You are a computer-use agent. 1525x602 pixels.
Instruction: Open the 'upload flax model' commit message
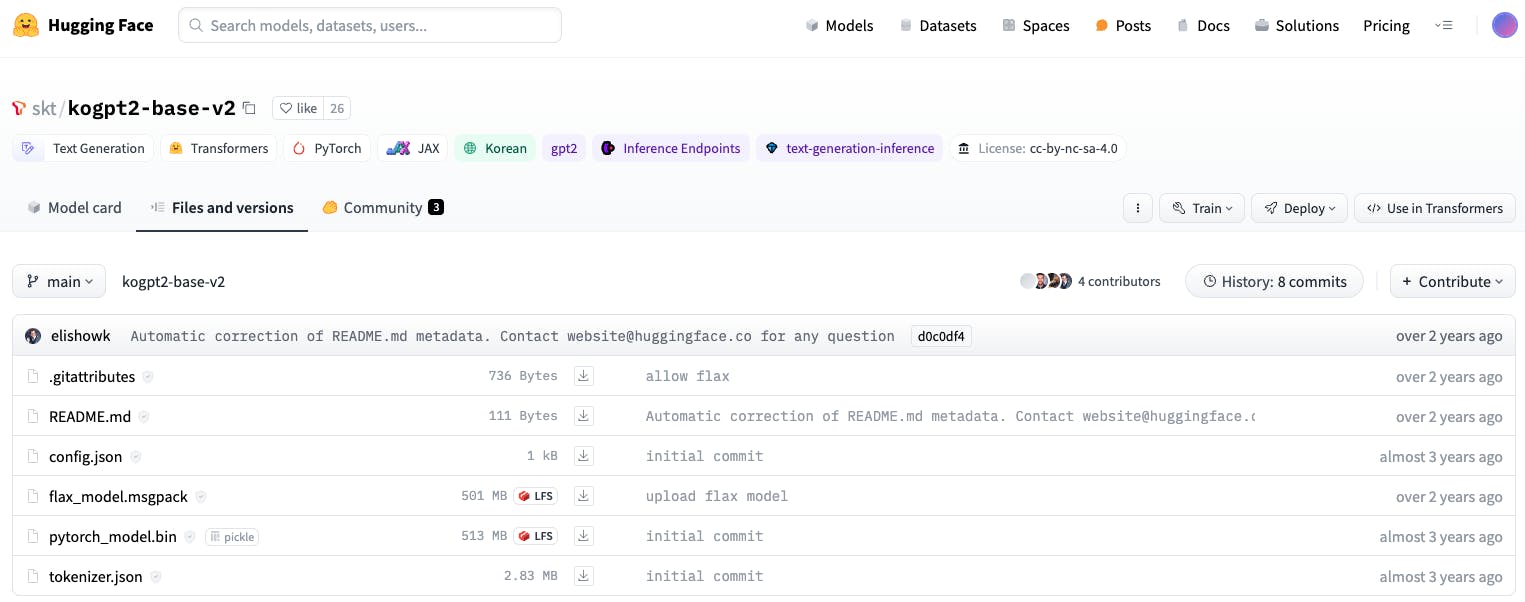coord(717,496)
